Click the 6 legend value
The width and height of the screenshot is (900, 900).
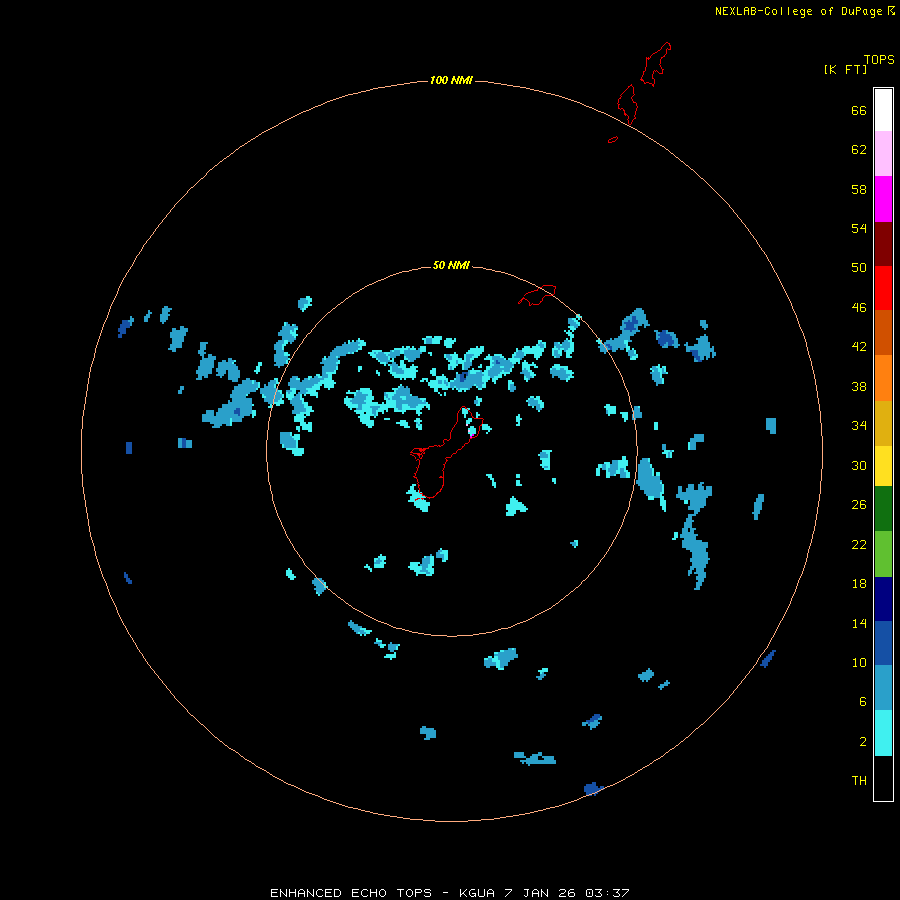(863, 701)
